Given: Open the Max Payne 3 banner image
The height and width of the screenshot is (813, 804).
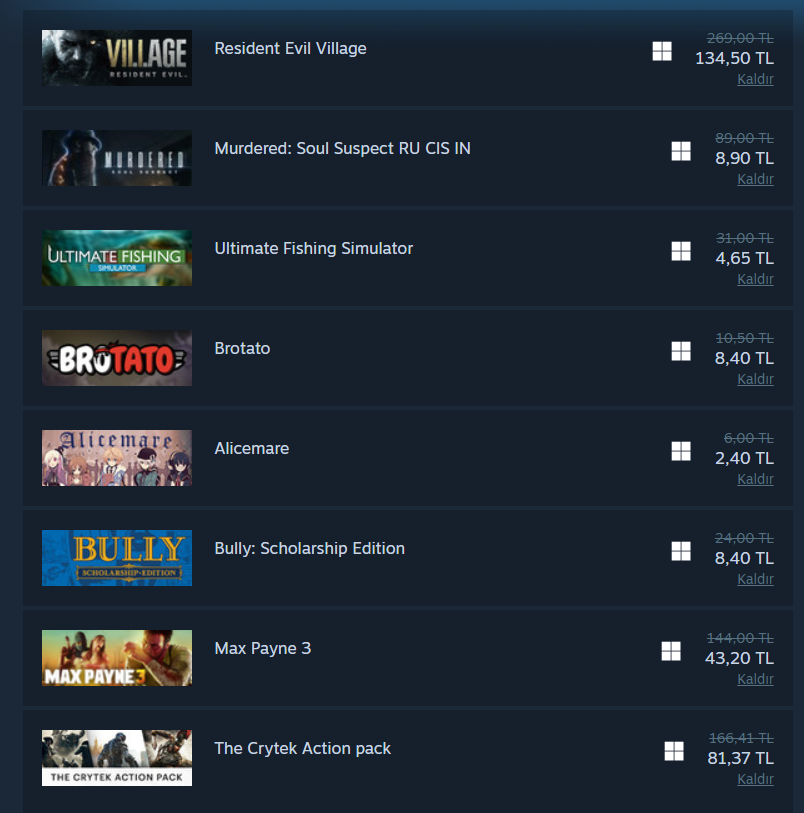Looking at the screenshot, I should coord(117,658).
